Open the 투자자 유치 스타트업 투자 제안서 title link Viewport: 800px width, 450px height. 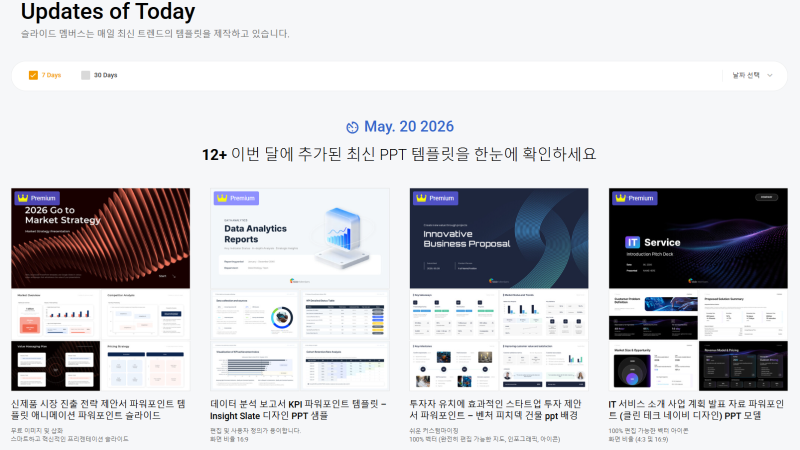point(495,410)
